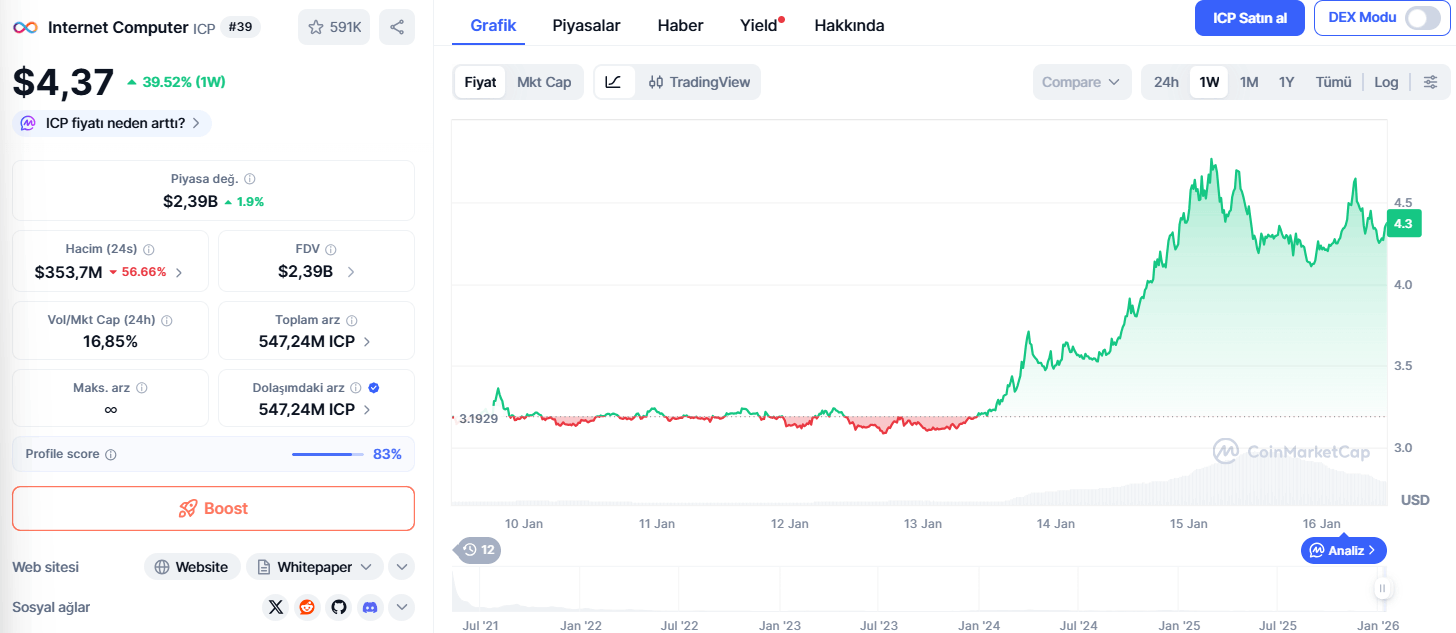Image resolution: width=1456 pixels, height=633 pixels.
Task: Open the Hakkında tab
Action: click(x=849, y=25)
